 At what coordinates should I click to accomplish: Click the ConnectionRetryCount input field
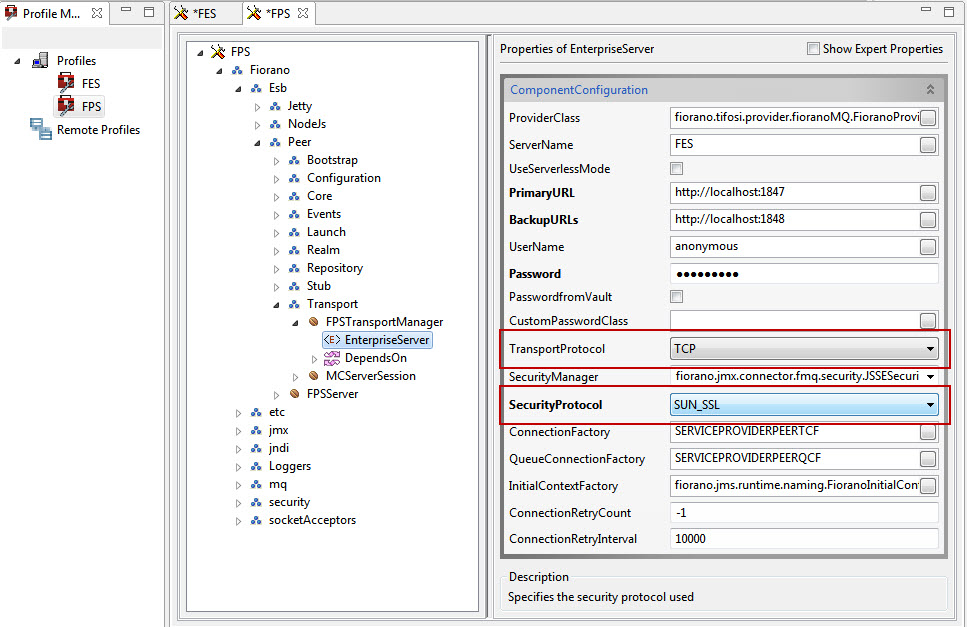click(x=804, y=513)
